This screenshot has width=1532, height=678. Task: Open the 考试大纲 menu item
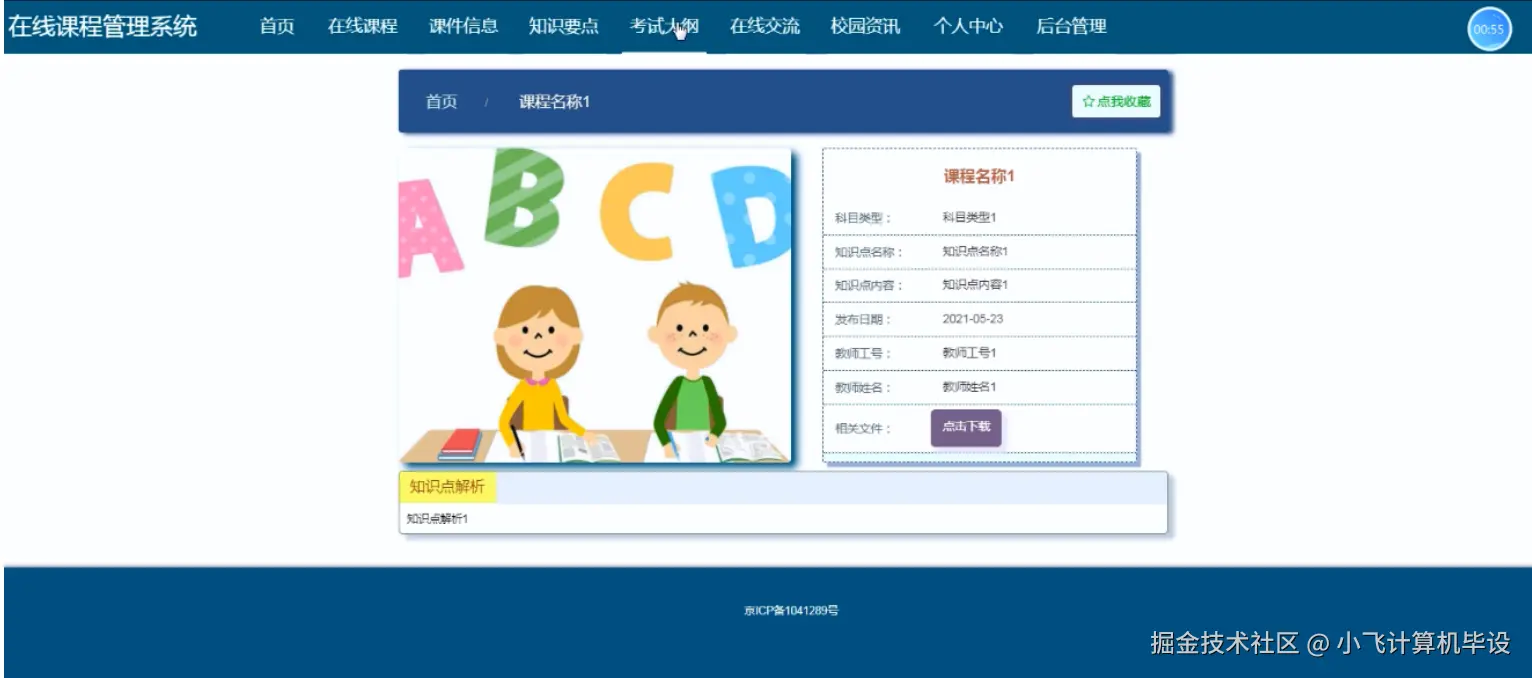(x=665, y=27)
